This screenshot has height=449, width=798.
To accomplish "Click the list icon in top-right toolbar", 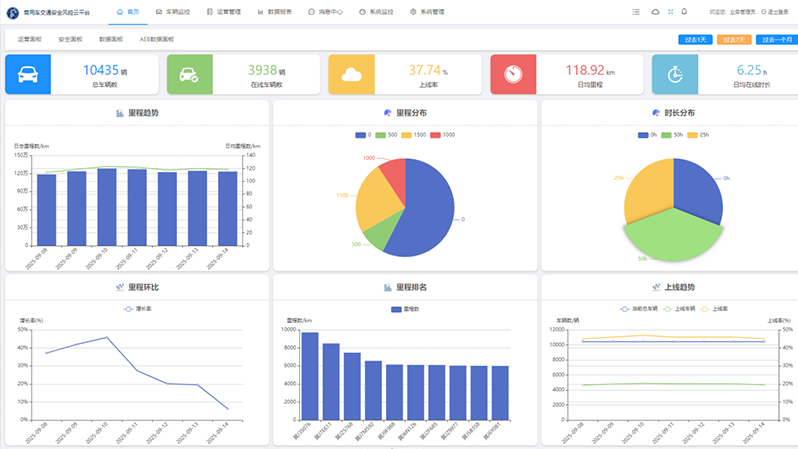I will (x=636, y=12).
